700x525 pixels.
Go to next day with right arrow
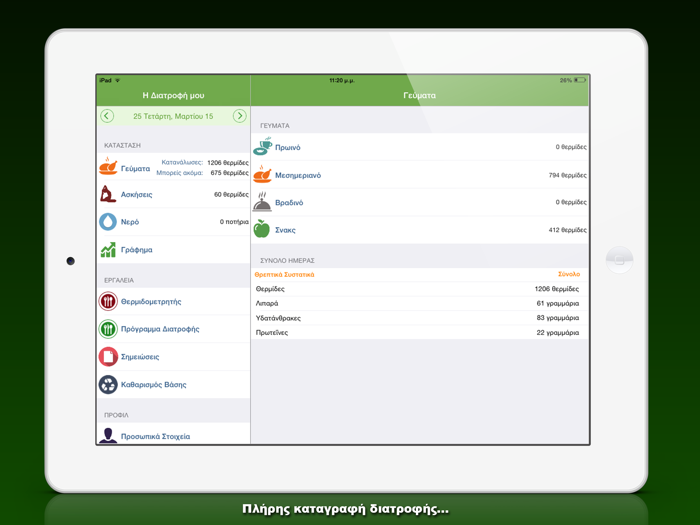240,116
